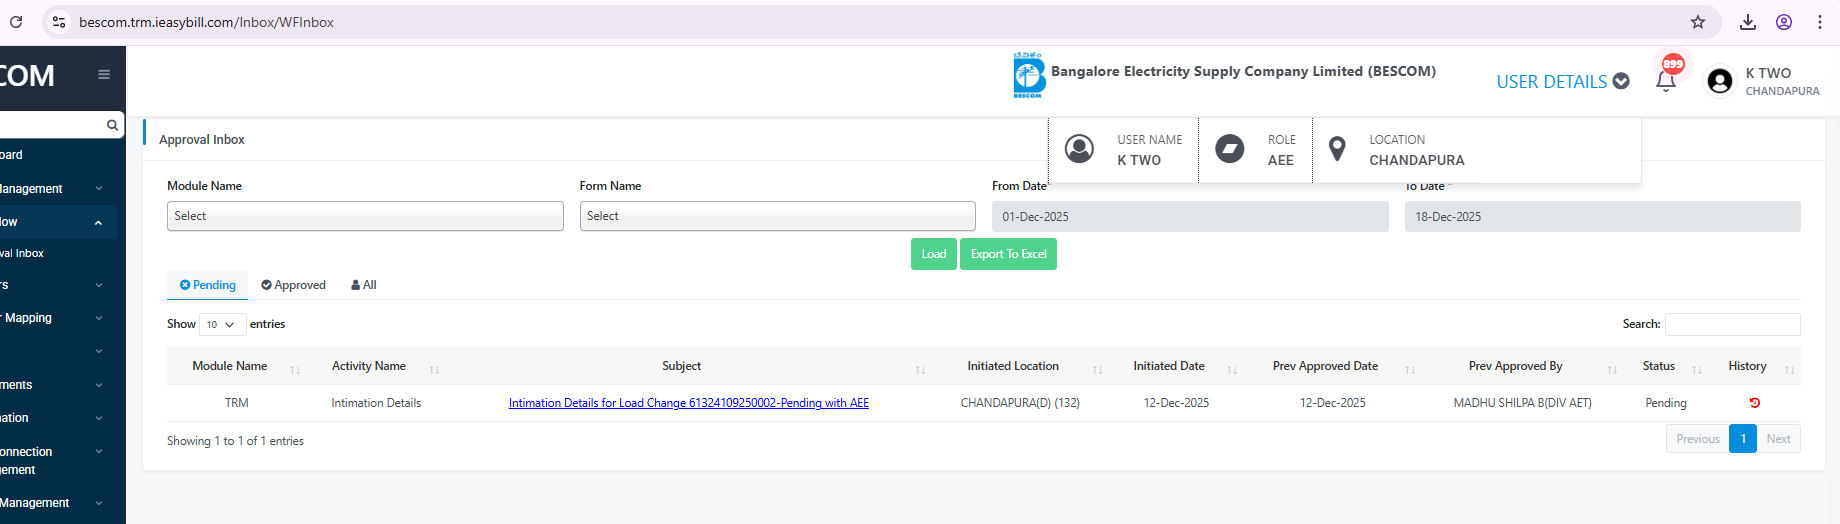Click the Load button
1840x524 pixels.
tap(934, 254)
